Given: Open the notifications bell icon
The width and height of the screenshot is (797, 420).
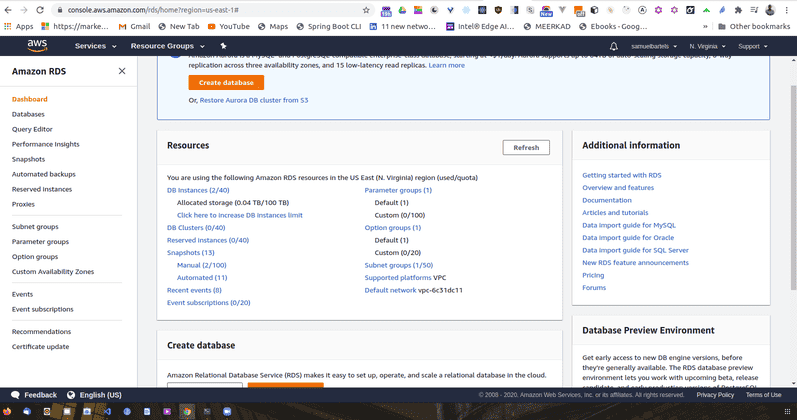Looking at the screenshot, I should [x=614, y=46].
